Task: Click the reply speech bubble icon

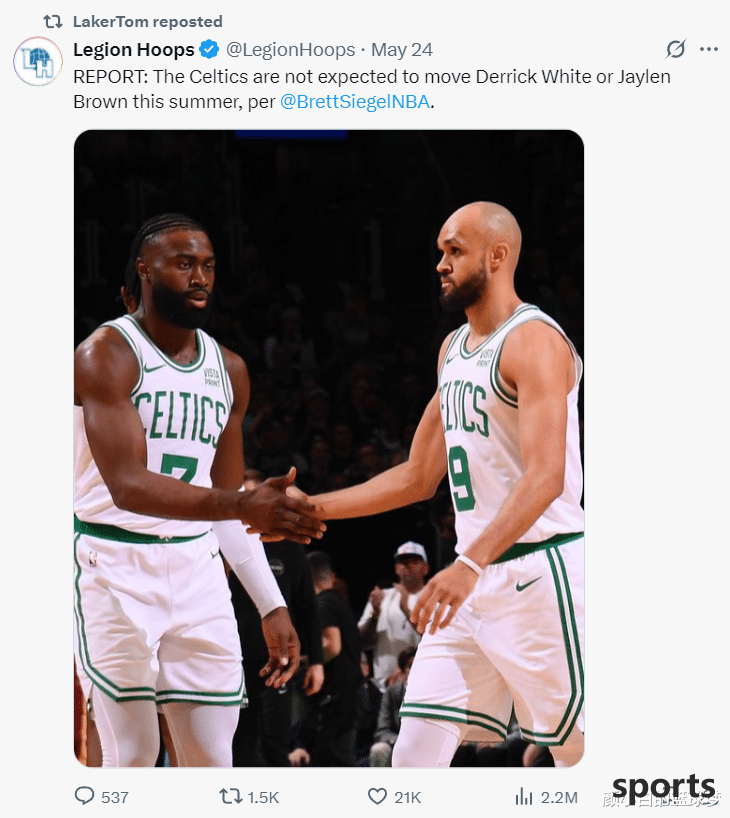Action: pos(85,796)
